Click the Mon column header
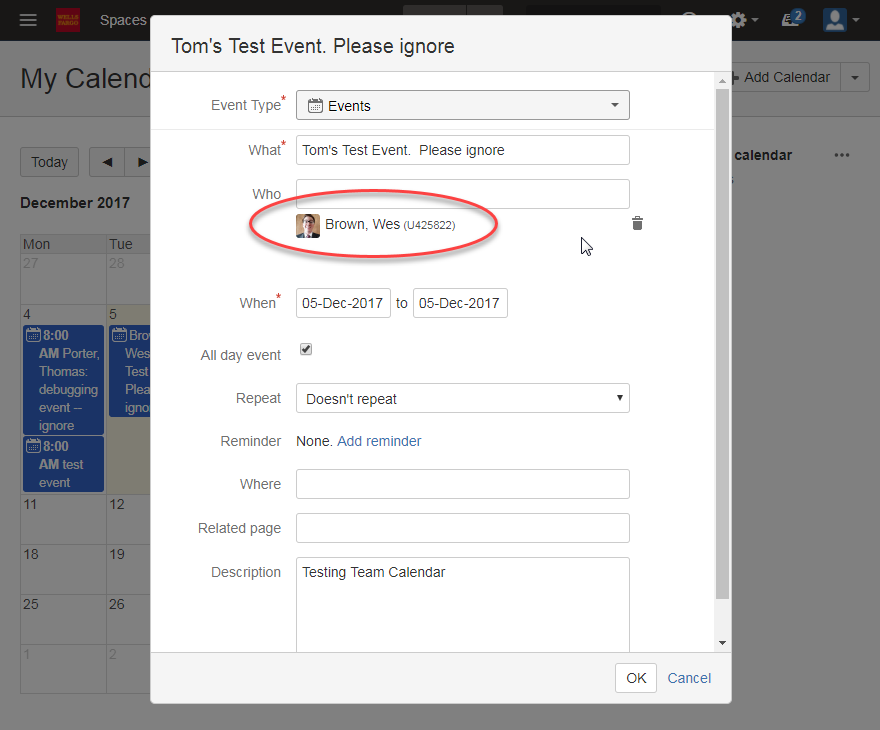 pos(63,244)
